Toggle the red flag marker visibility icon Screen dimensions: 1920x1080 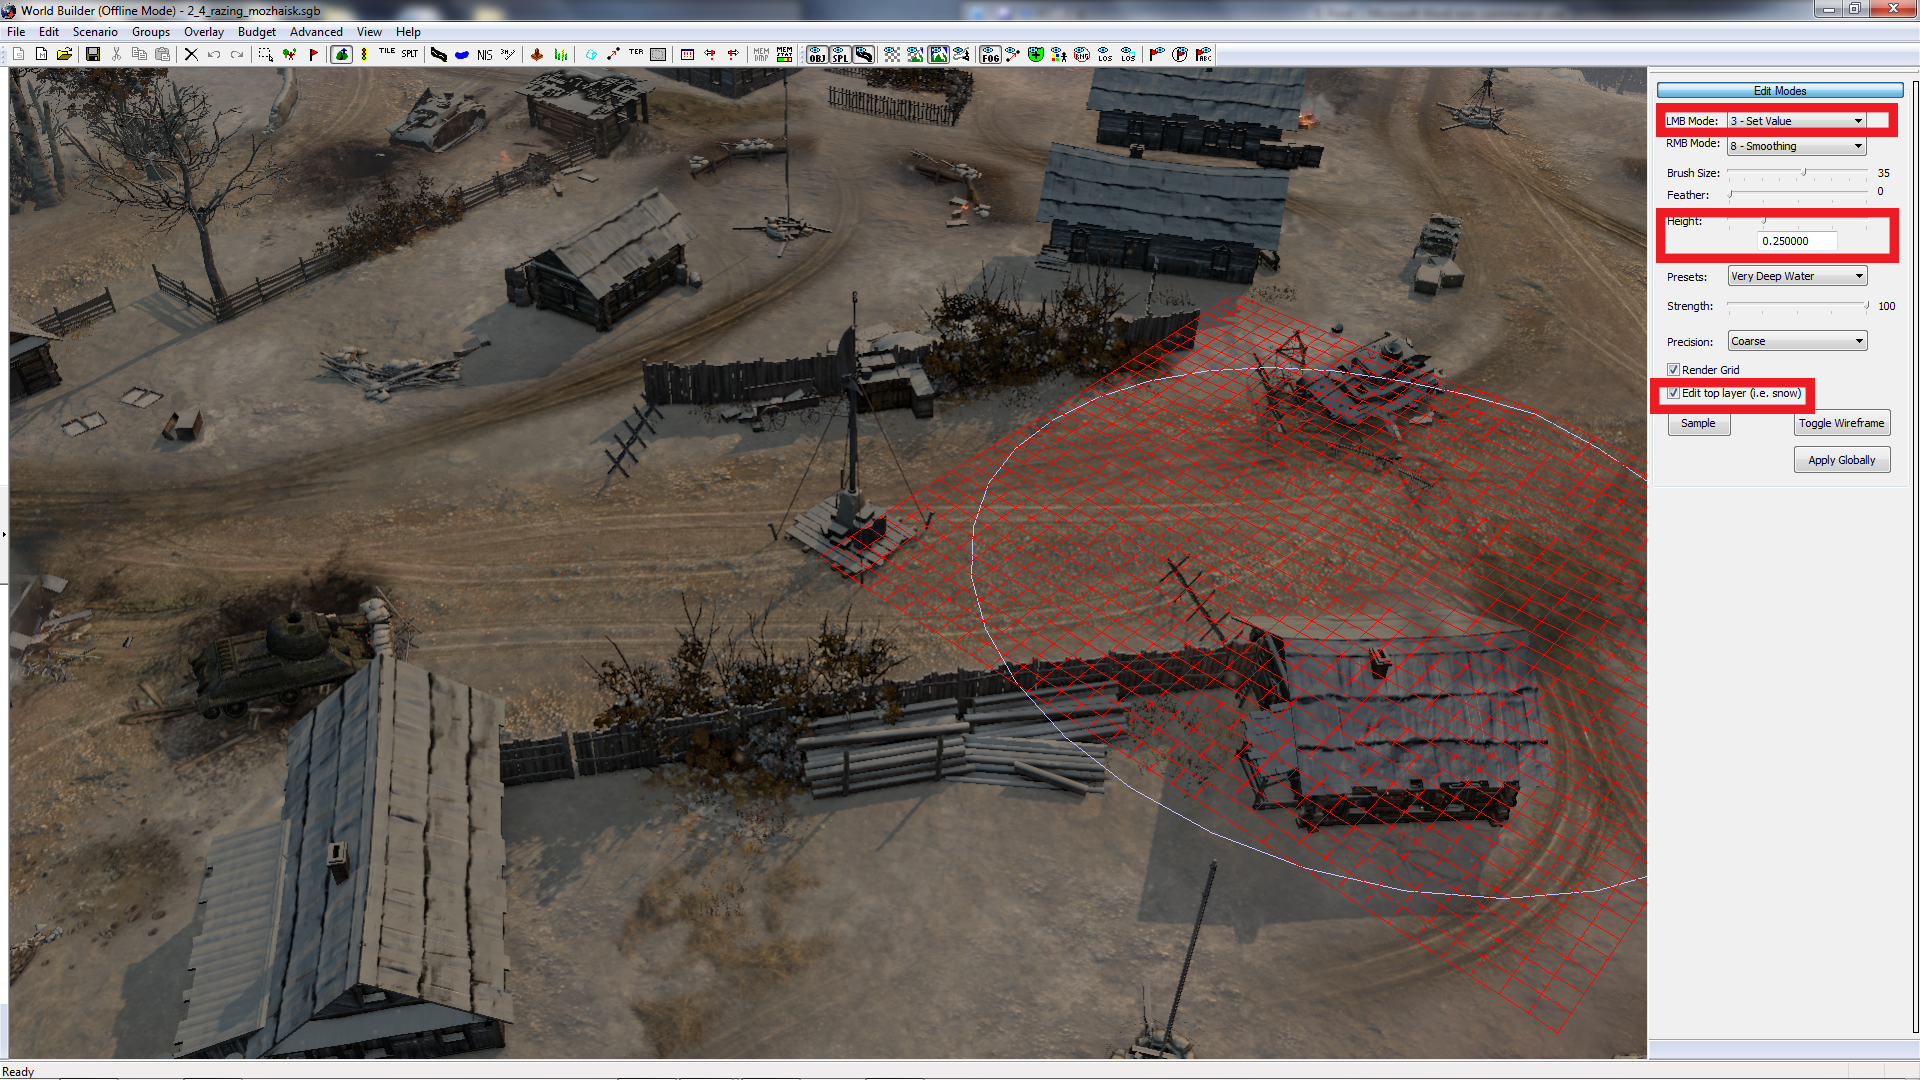pyautogui.click(x=1157, y=54)
